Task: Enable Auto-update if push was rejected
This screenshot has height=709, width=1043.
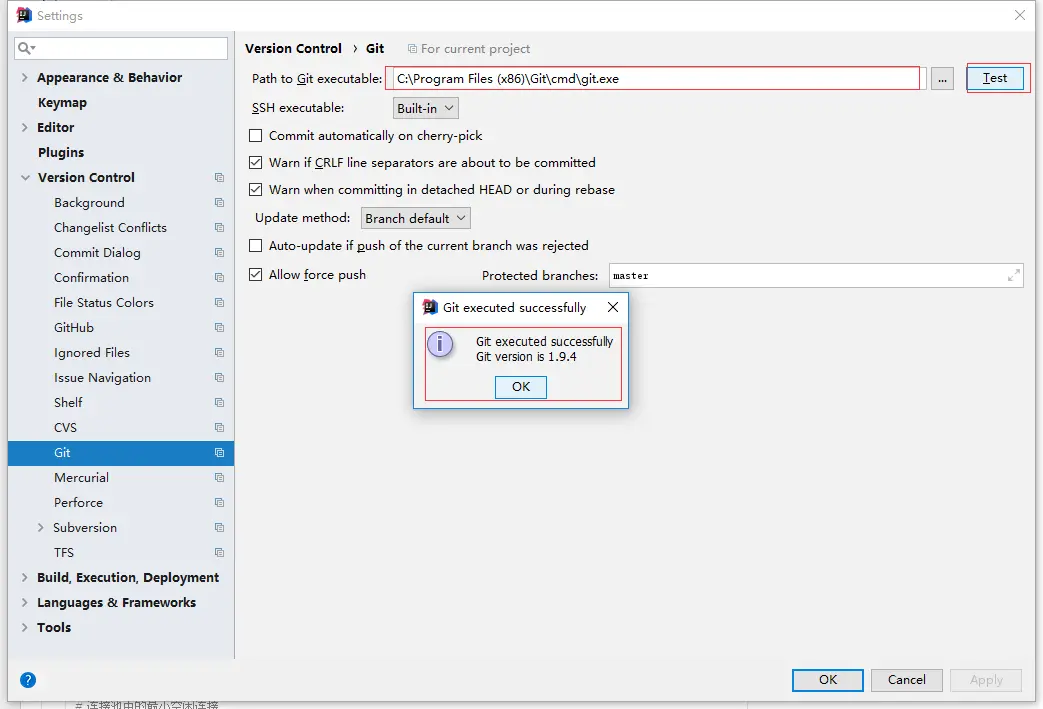Action: 255,245
